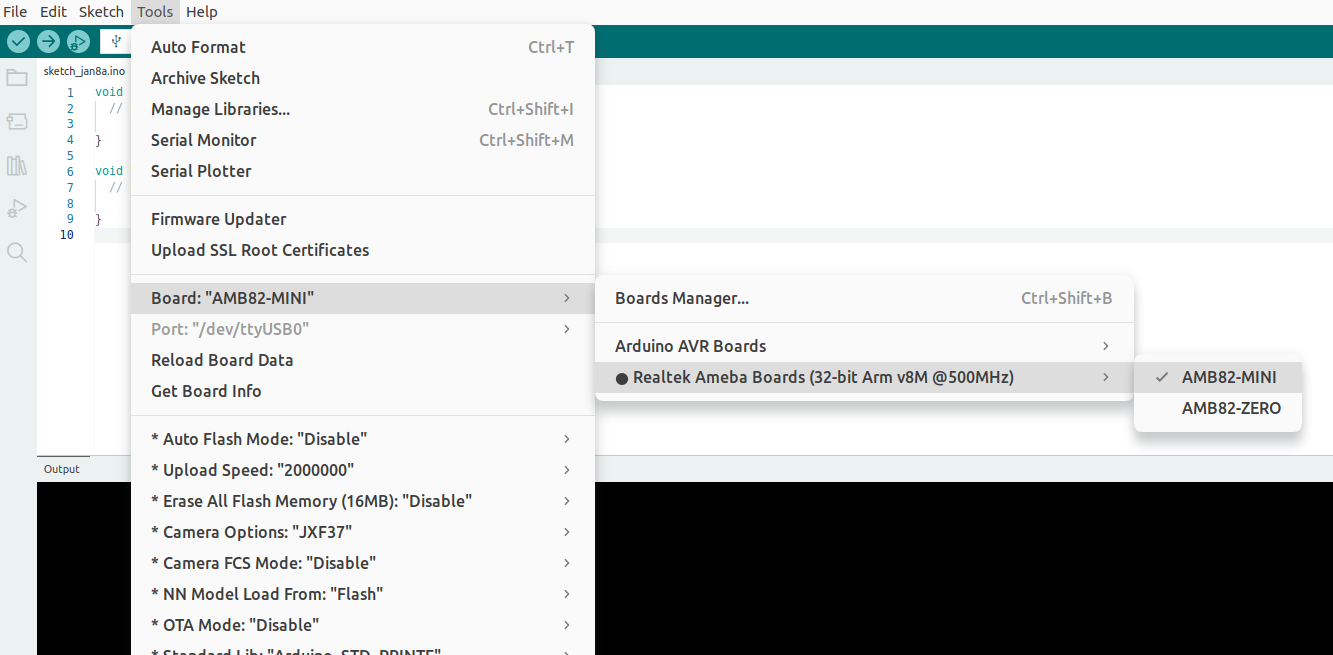Choose Archive Sketch menu entry
This screenshot has height=655, width=1333.
(363, 78)
